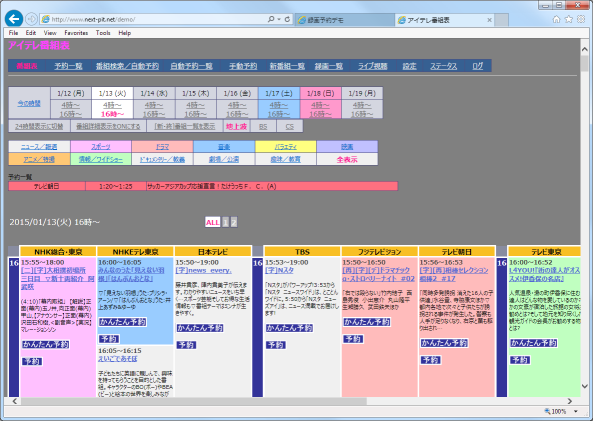
Task: Select the CS broadcast type
Action: pyautogui.click(x=290, y=126)
